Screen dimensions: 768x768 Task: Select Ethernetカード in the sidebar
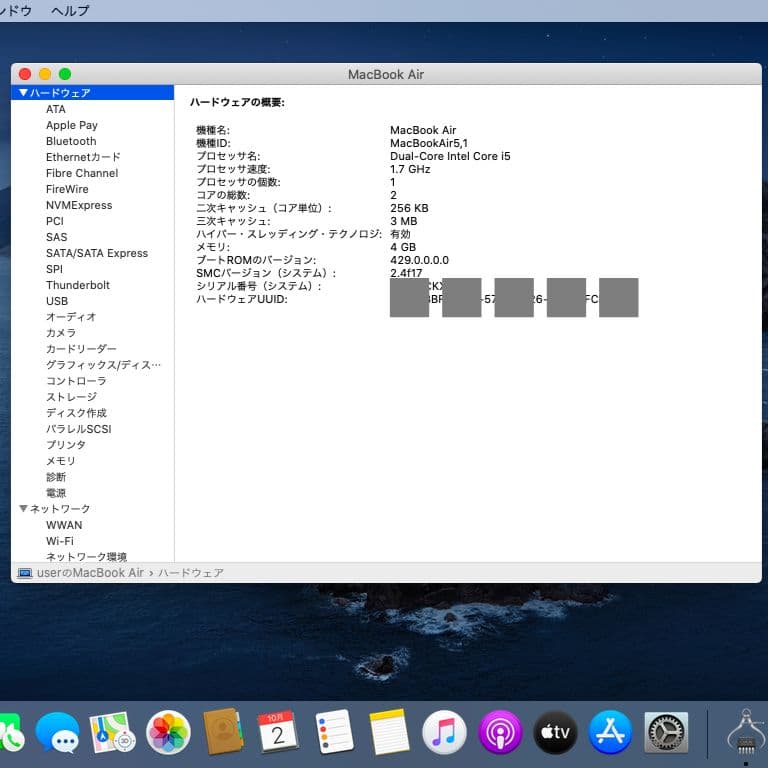pos(83,157)
